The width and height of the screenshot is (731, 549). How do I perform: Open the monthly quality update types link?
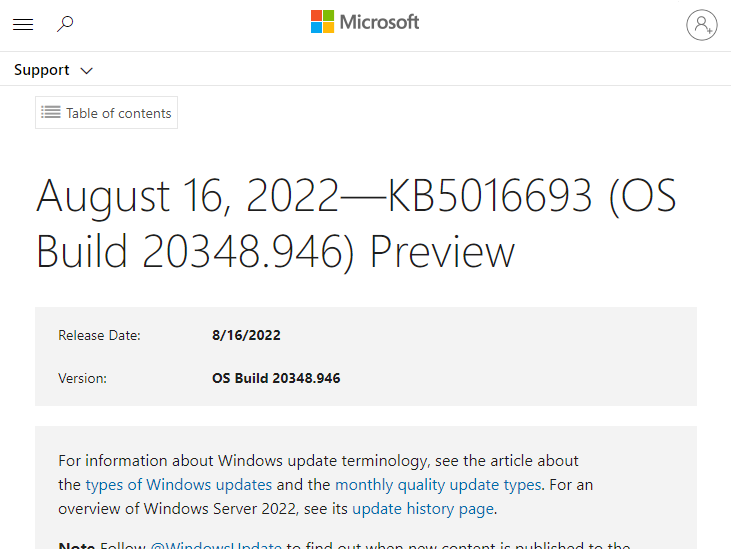(x=438, y=485)
